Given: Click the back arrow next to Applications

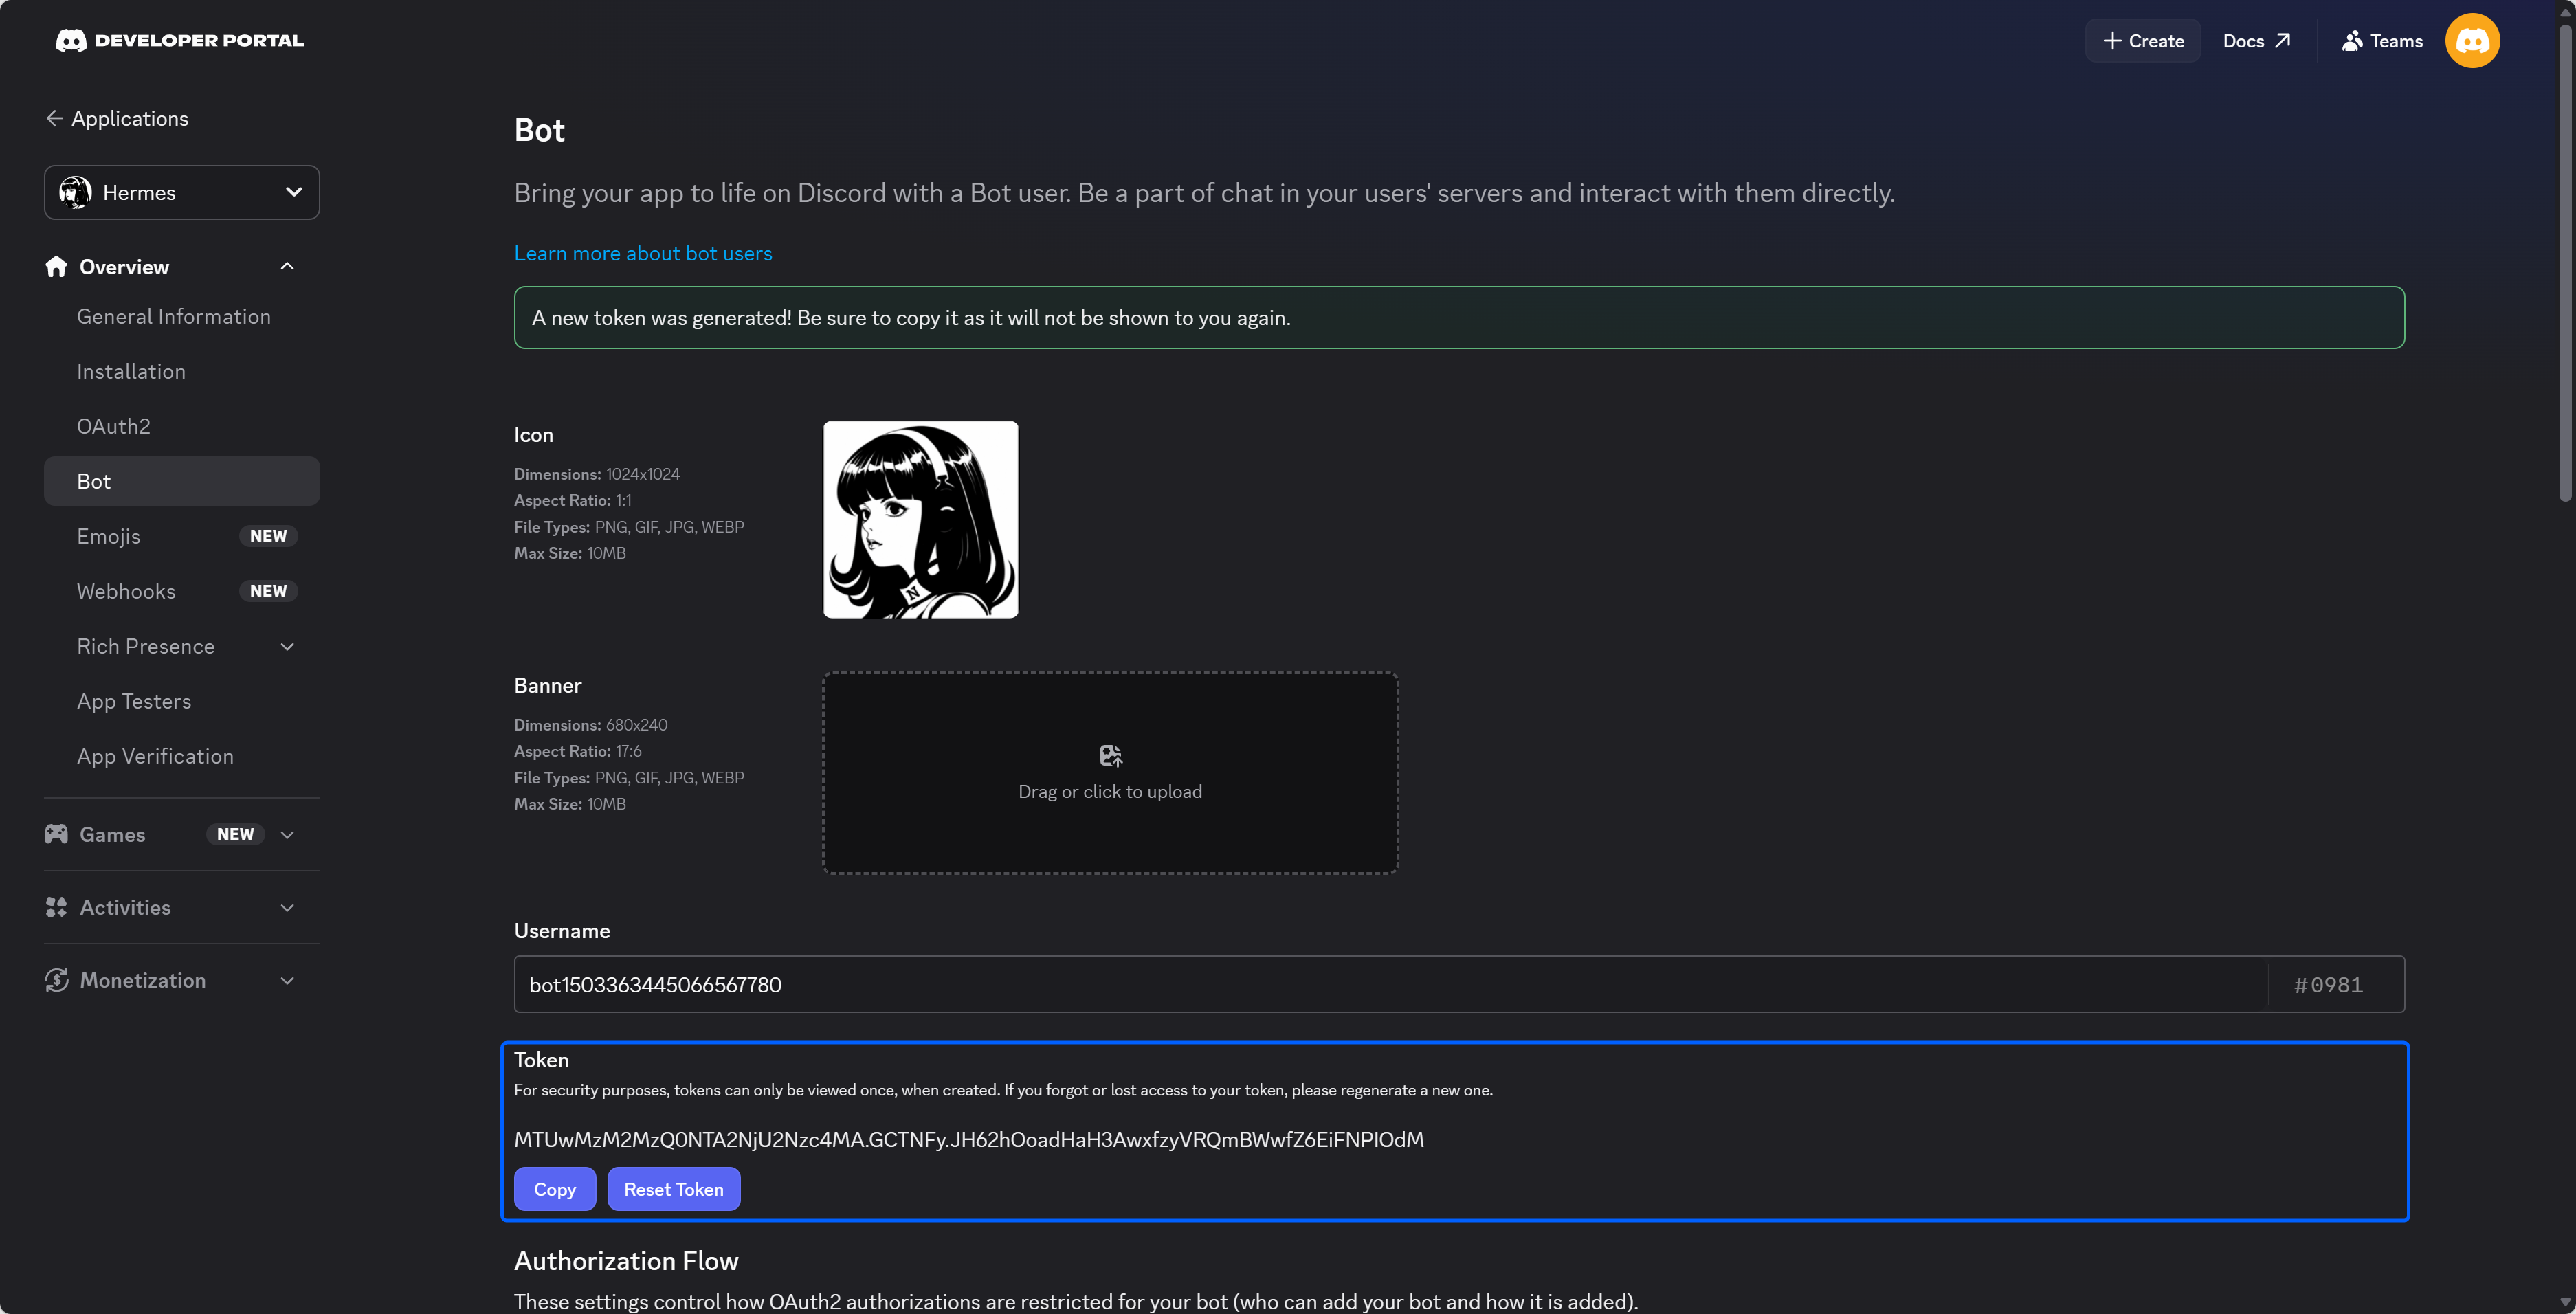Looking at the screenshot, I should coord(54,118).
